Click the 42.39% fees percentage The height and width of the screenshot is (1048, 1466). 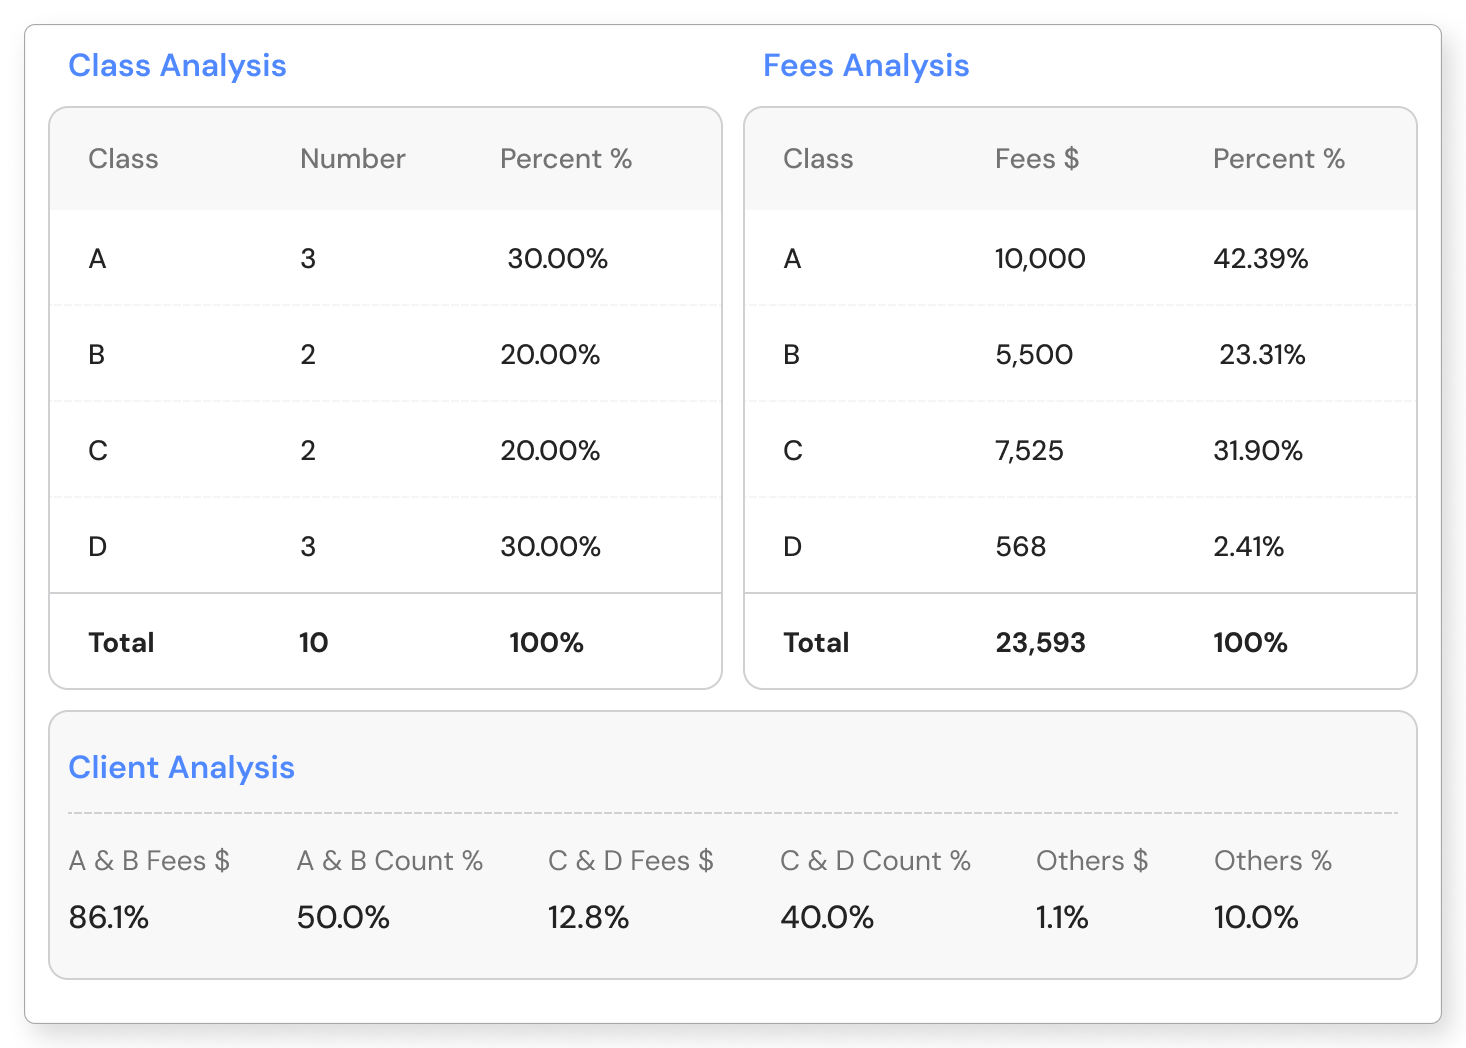click(x=1260, y=259)
